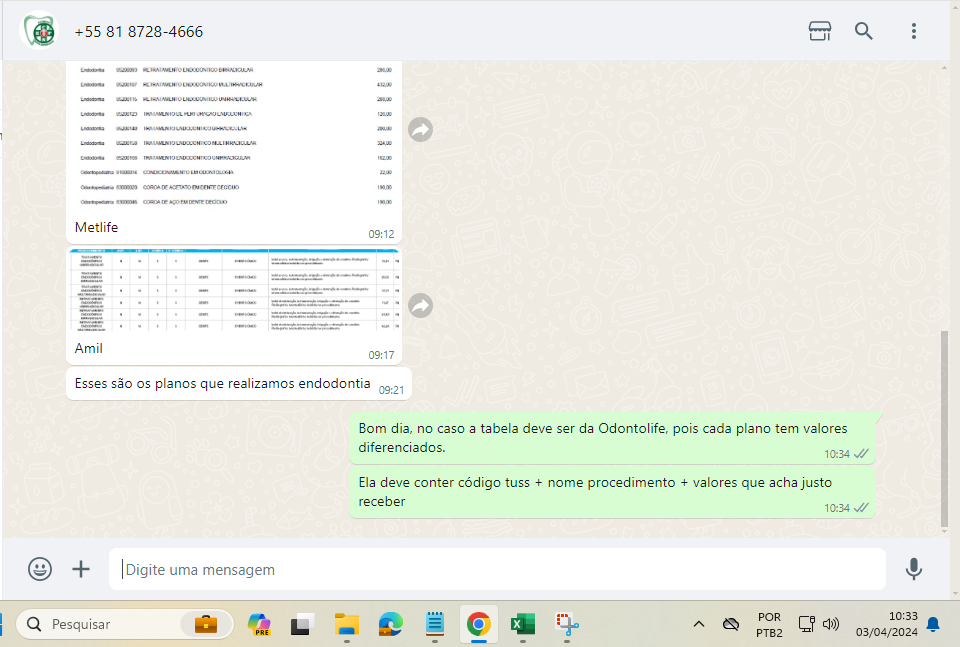The image size is (960, 647).
Task: Open contact info for +55 81 8728-4666
Action: (x=139, y=32)
